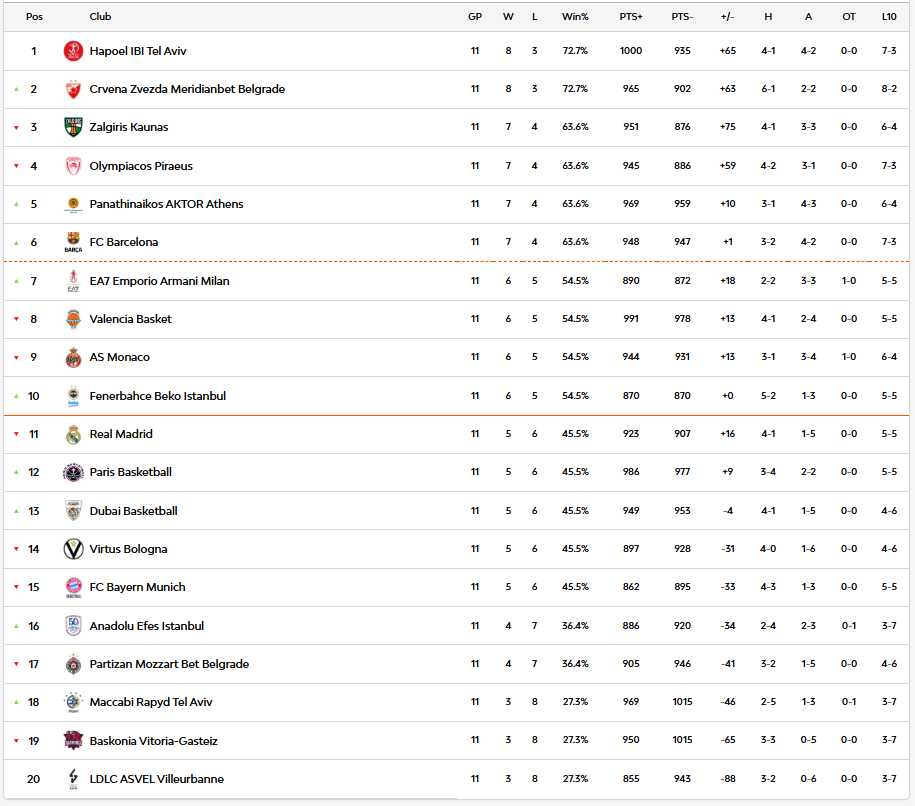Click the FC Barcelona crest icon

pos(73,242)
